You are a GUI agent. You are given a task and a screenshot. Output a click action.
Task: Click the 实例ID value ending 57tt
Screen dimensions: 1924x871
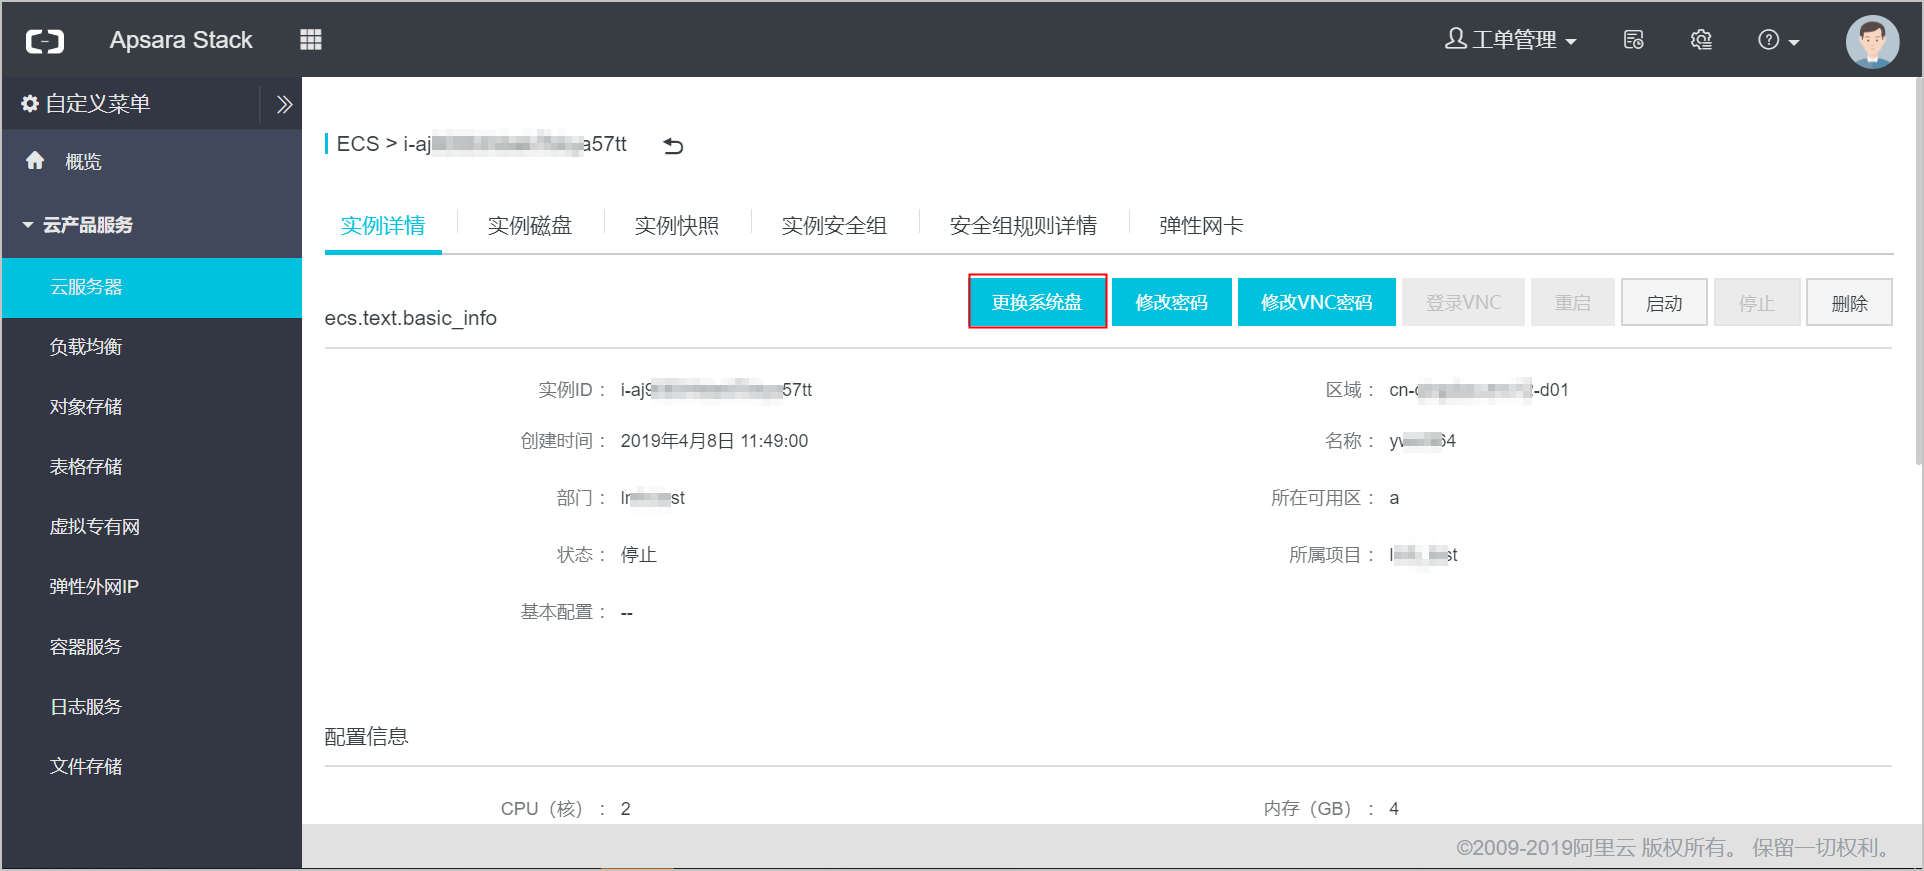coord(716,390)
